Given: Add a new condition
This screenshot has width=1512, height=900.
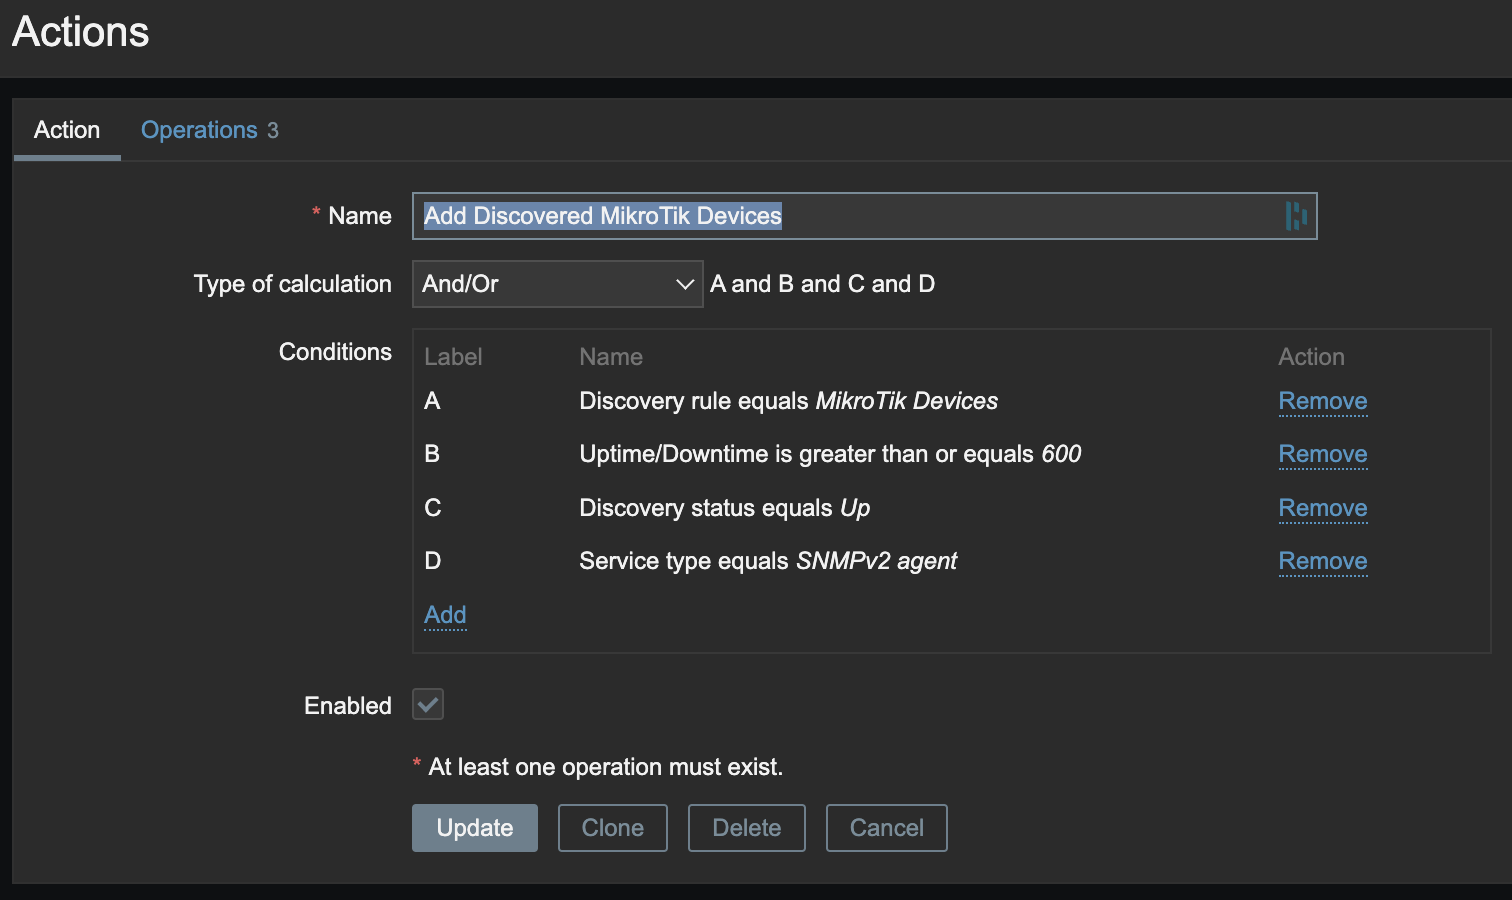Looking at the screenshot, I should (x=445, y=615).
